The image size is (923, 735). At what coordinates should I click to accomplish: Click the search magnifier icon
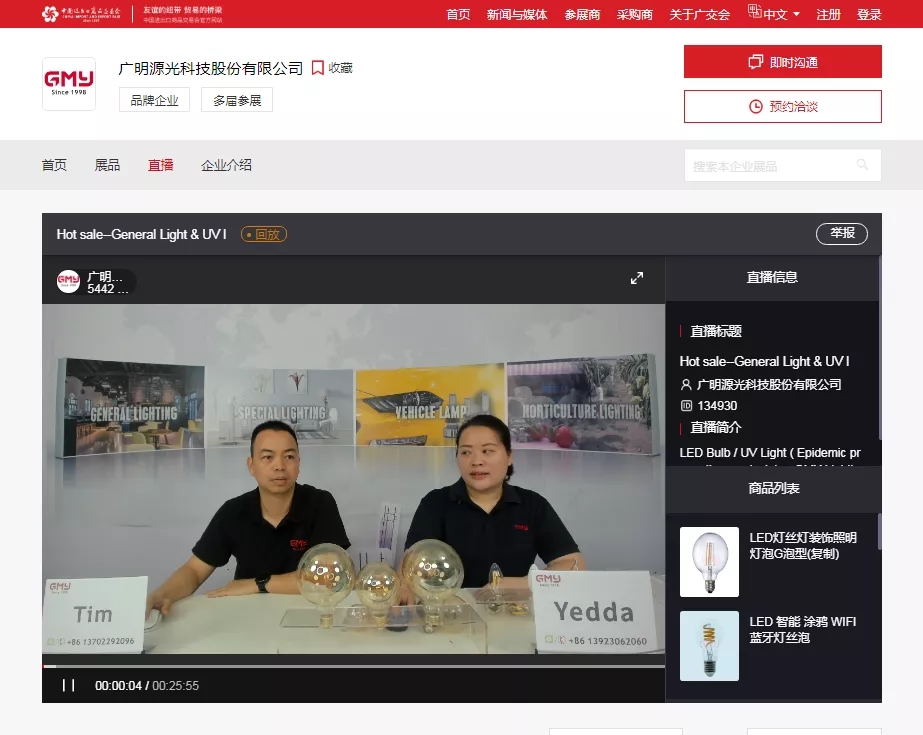pos(862,165)
